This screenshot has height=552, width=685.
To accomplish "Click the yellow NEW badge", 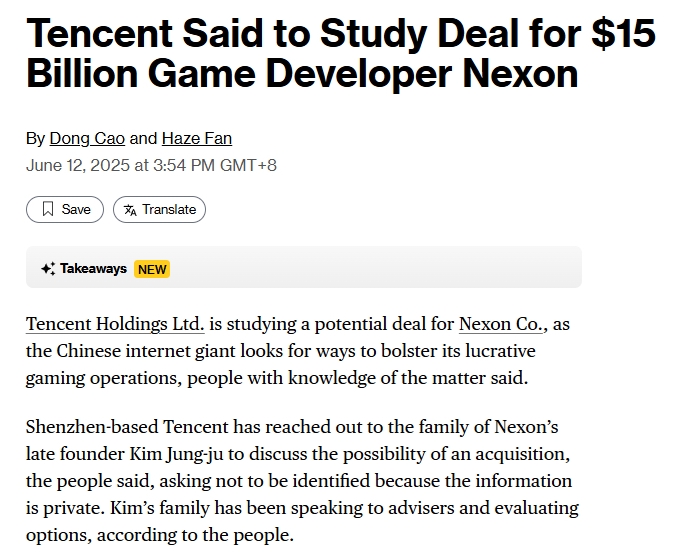I will pyautogui.click(x=152, y=269).
